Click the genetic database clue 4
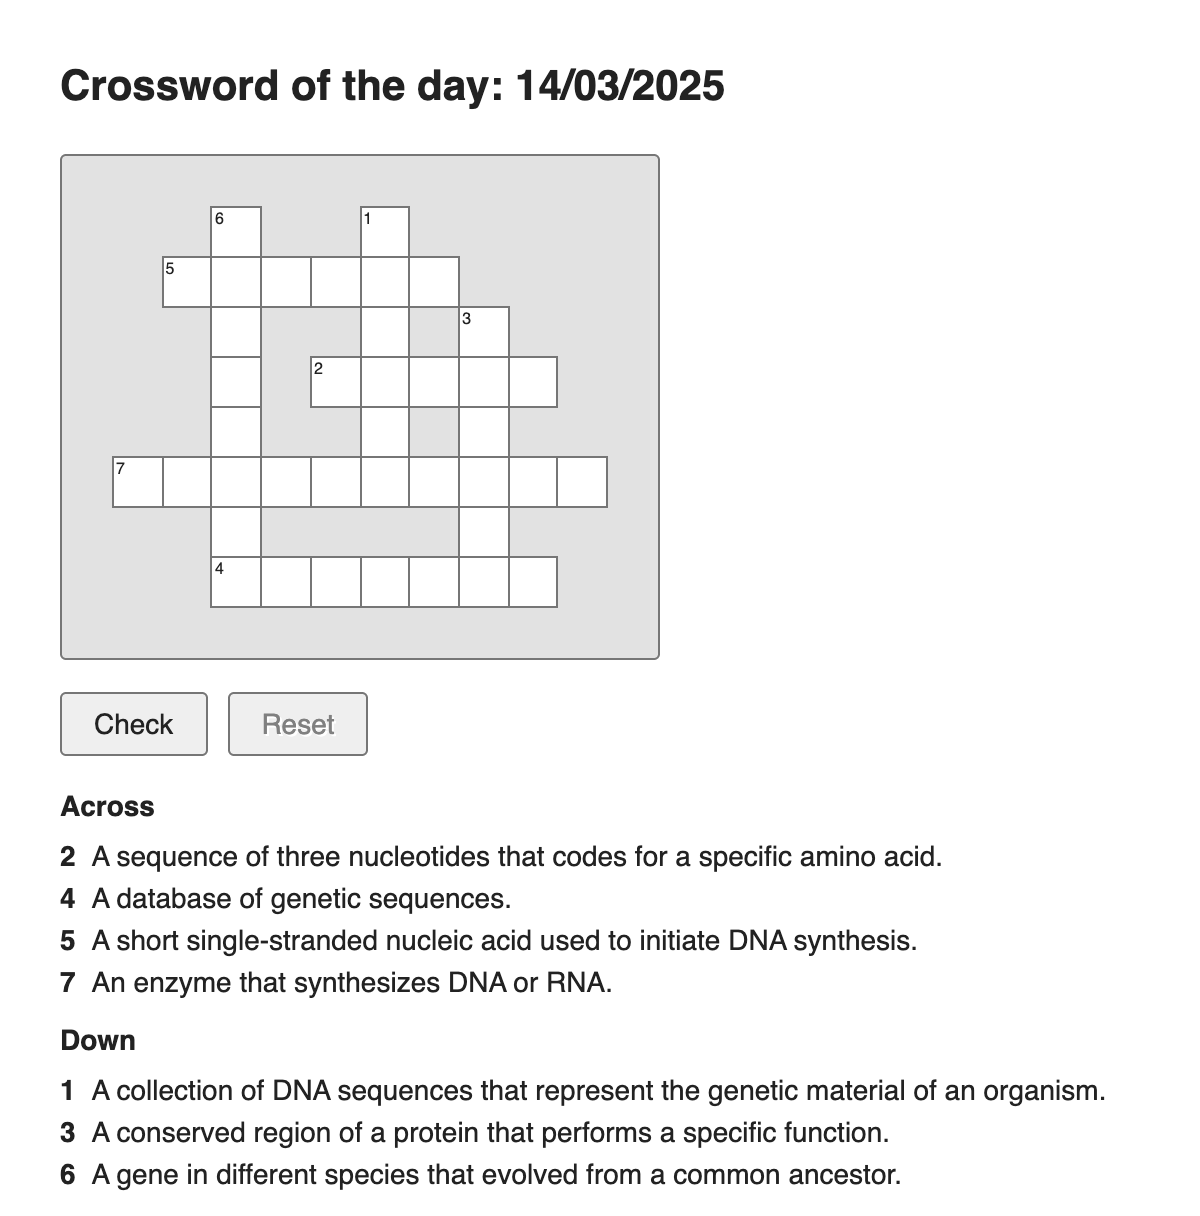The width and height of the screenshot is (1200, 1216). 286,899
